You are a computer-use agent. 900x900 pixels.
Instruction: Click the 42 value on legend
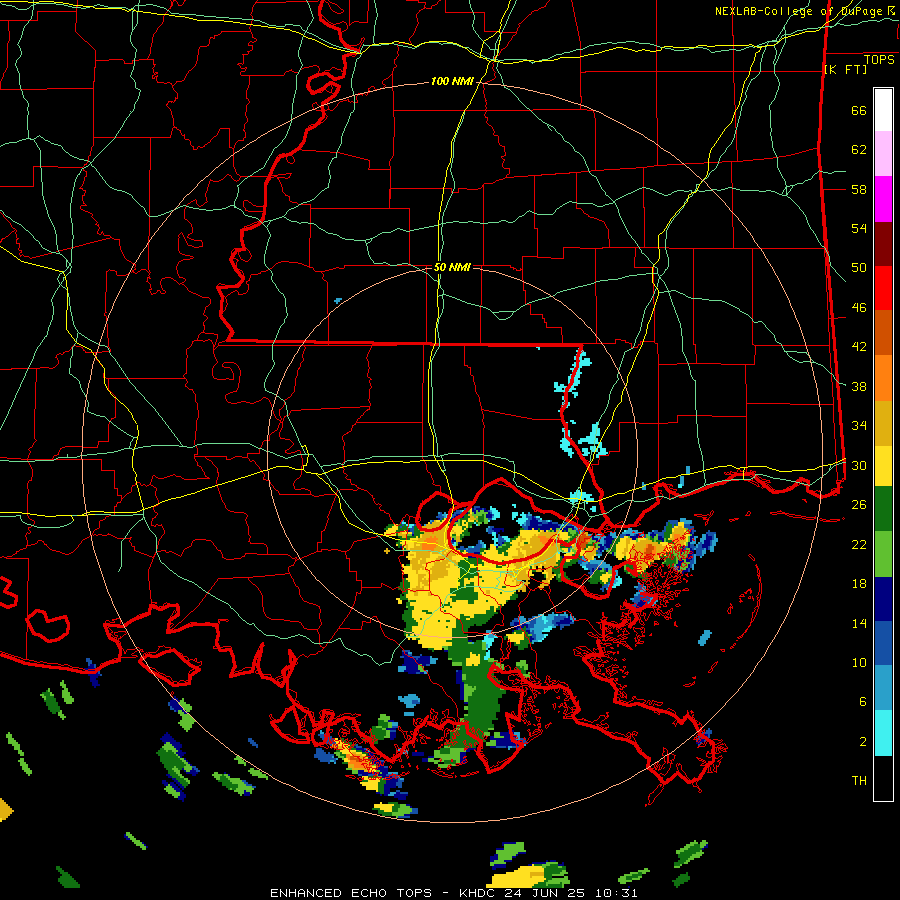(x=859, y=347)
